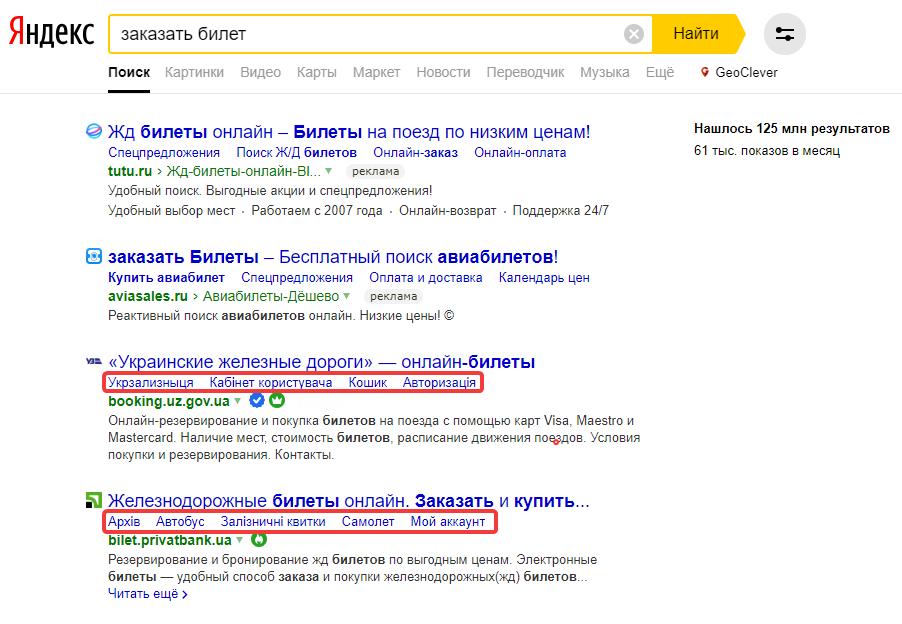Expand dropdown arrow next to aviasales.ru URL
This screenshot has height=624, width=902.
[x=347, y=296]
